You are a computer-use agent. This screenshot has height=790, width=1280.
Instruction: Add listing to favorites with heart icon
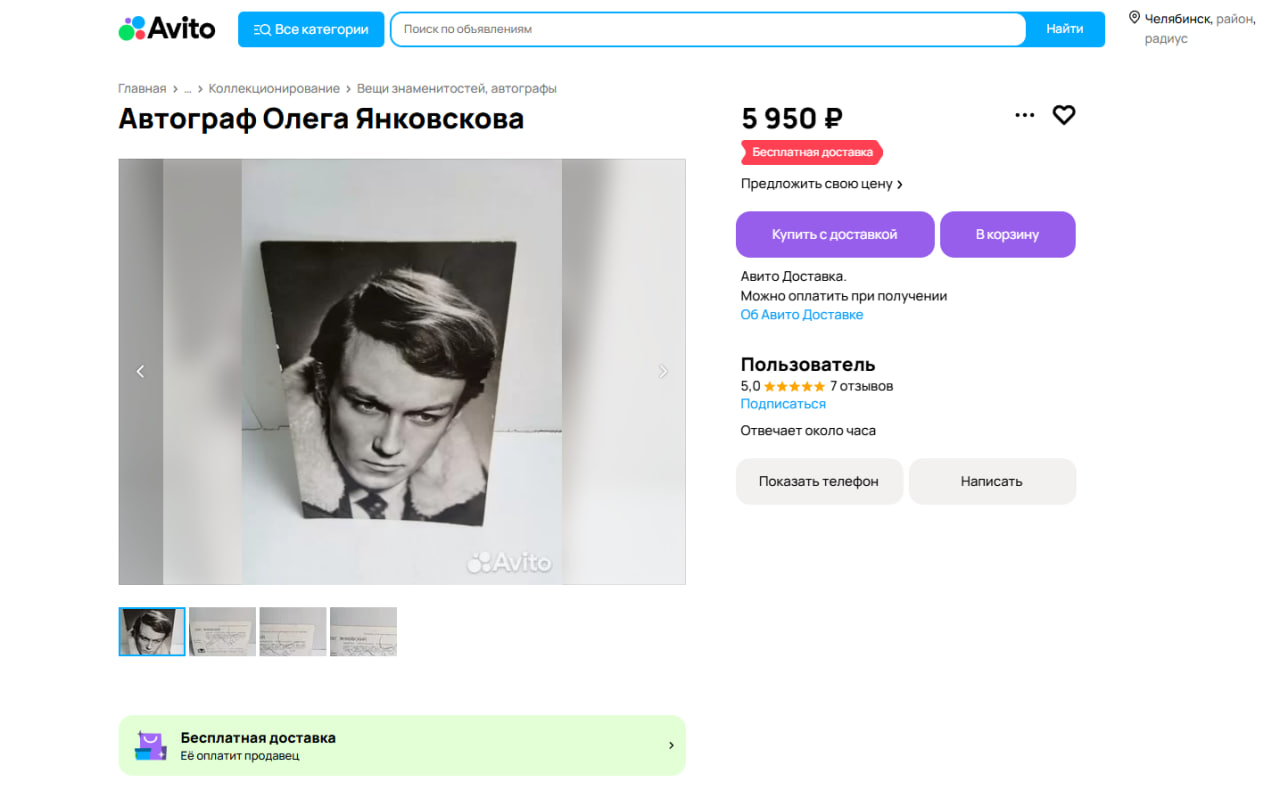1064,115
